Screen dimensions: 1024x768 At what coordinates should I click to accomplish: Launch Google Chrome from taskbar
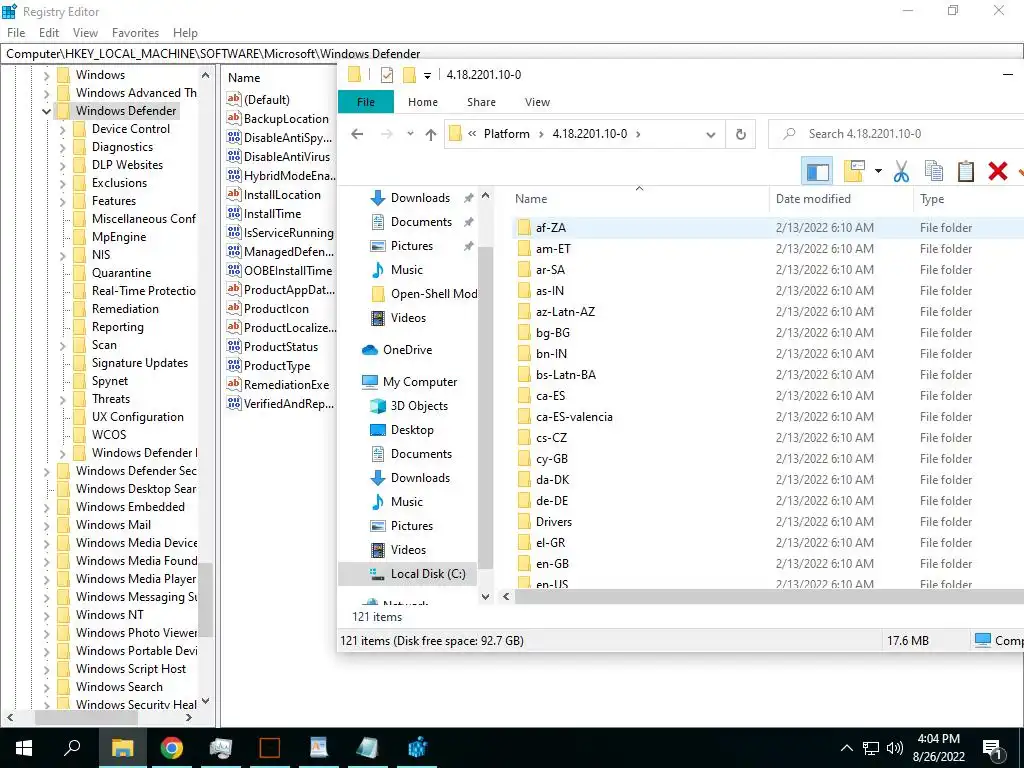tap(171, 748)
